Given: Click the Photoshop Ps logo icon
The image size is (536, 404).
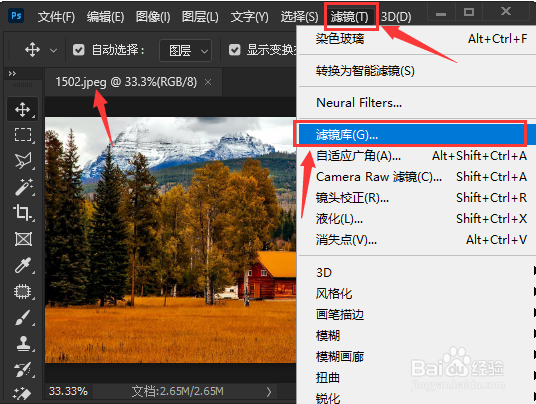Looking at the screenshot, I should click(x=16, y=15).
